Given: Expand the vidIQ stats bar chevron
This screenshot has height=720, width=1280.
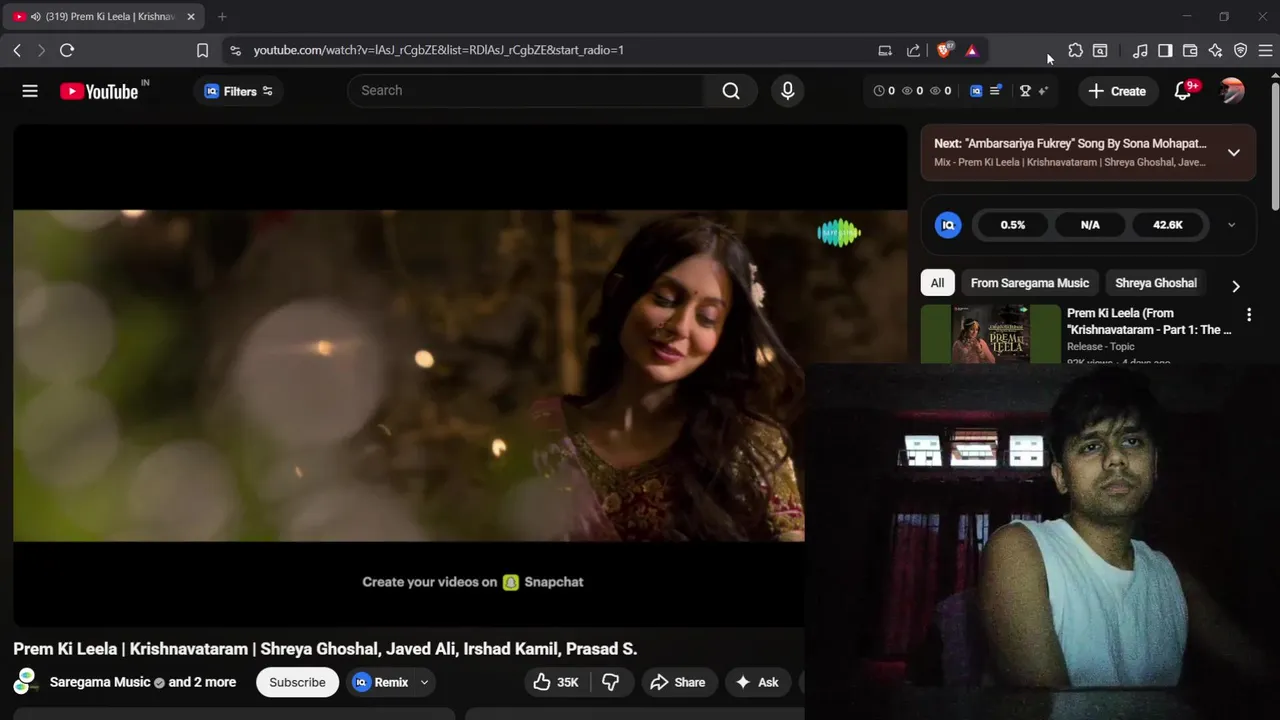Looking at the screenshot, I should pyautogui.click(x=1231, y=225).
